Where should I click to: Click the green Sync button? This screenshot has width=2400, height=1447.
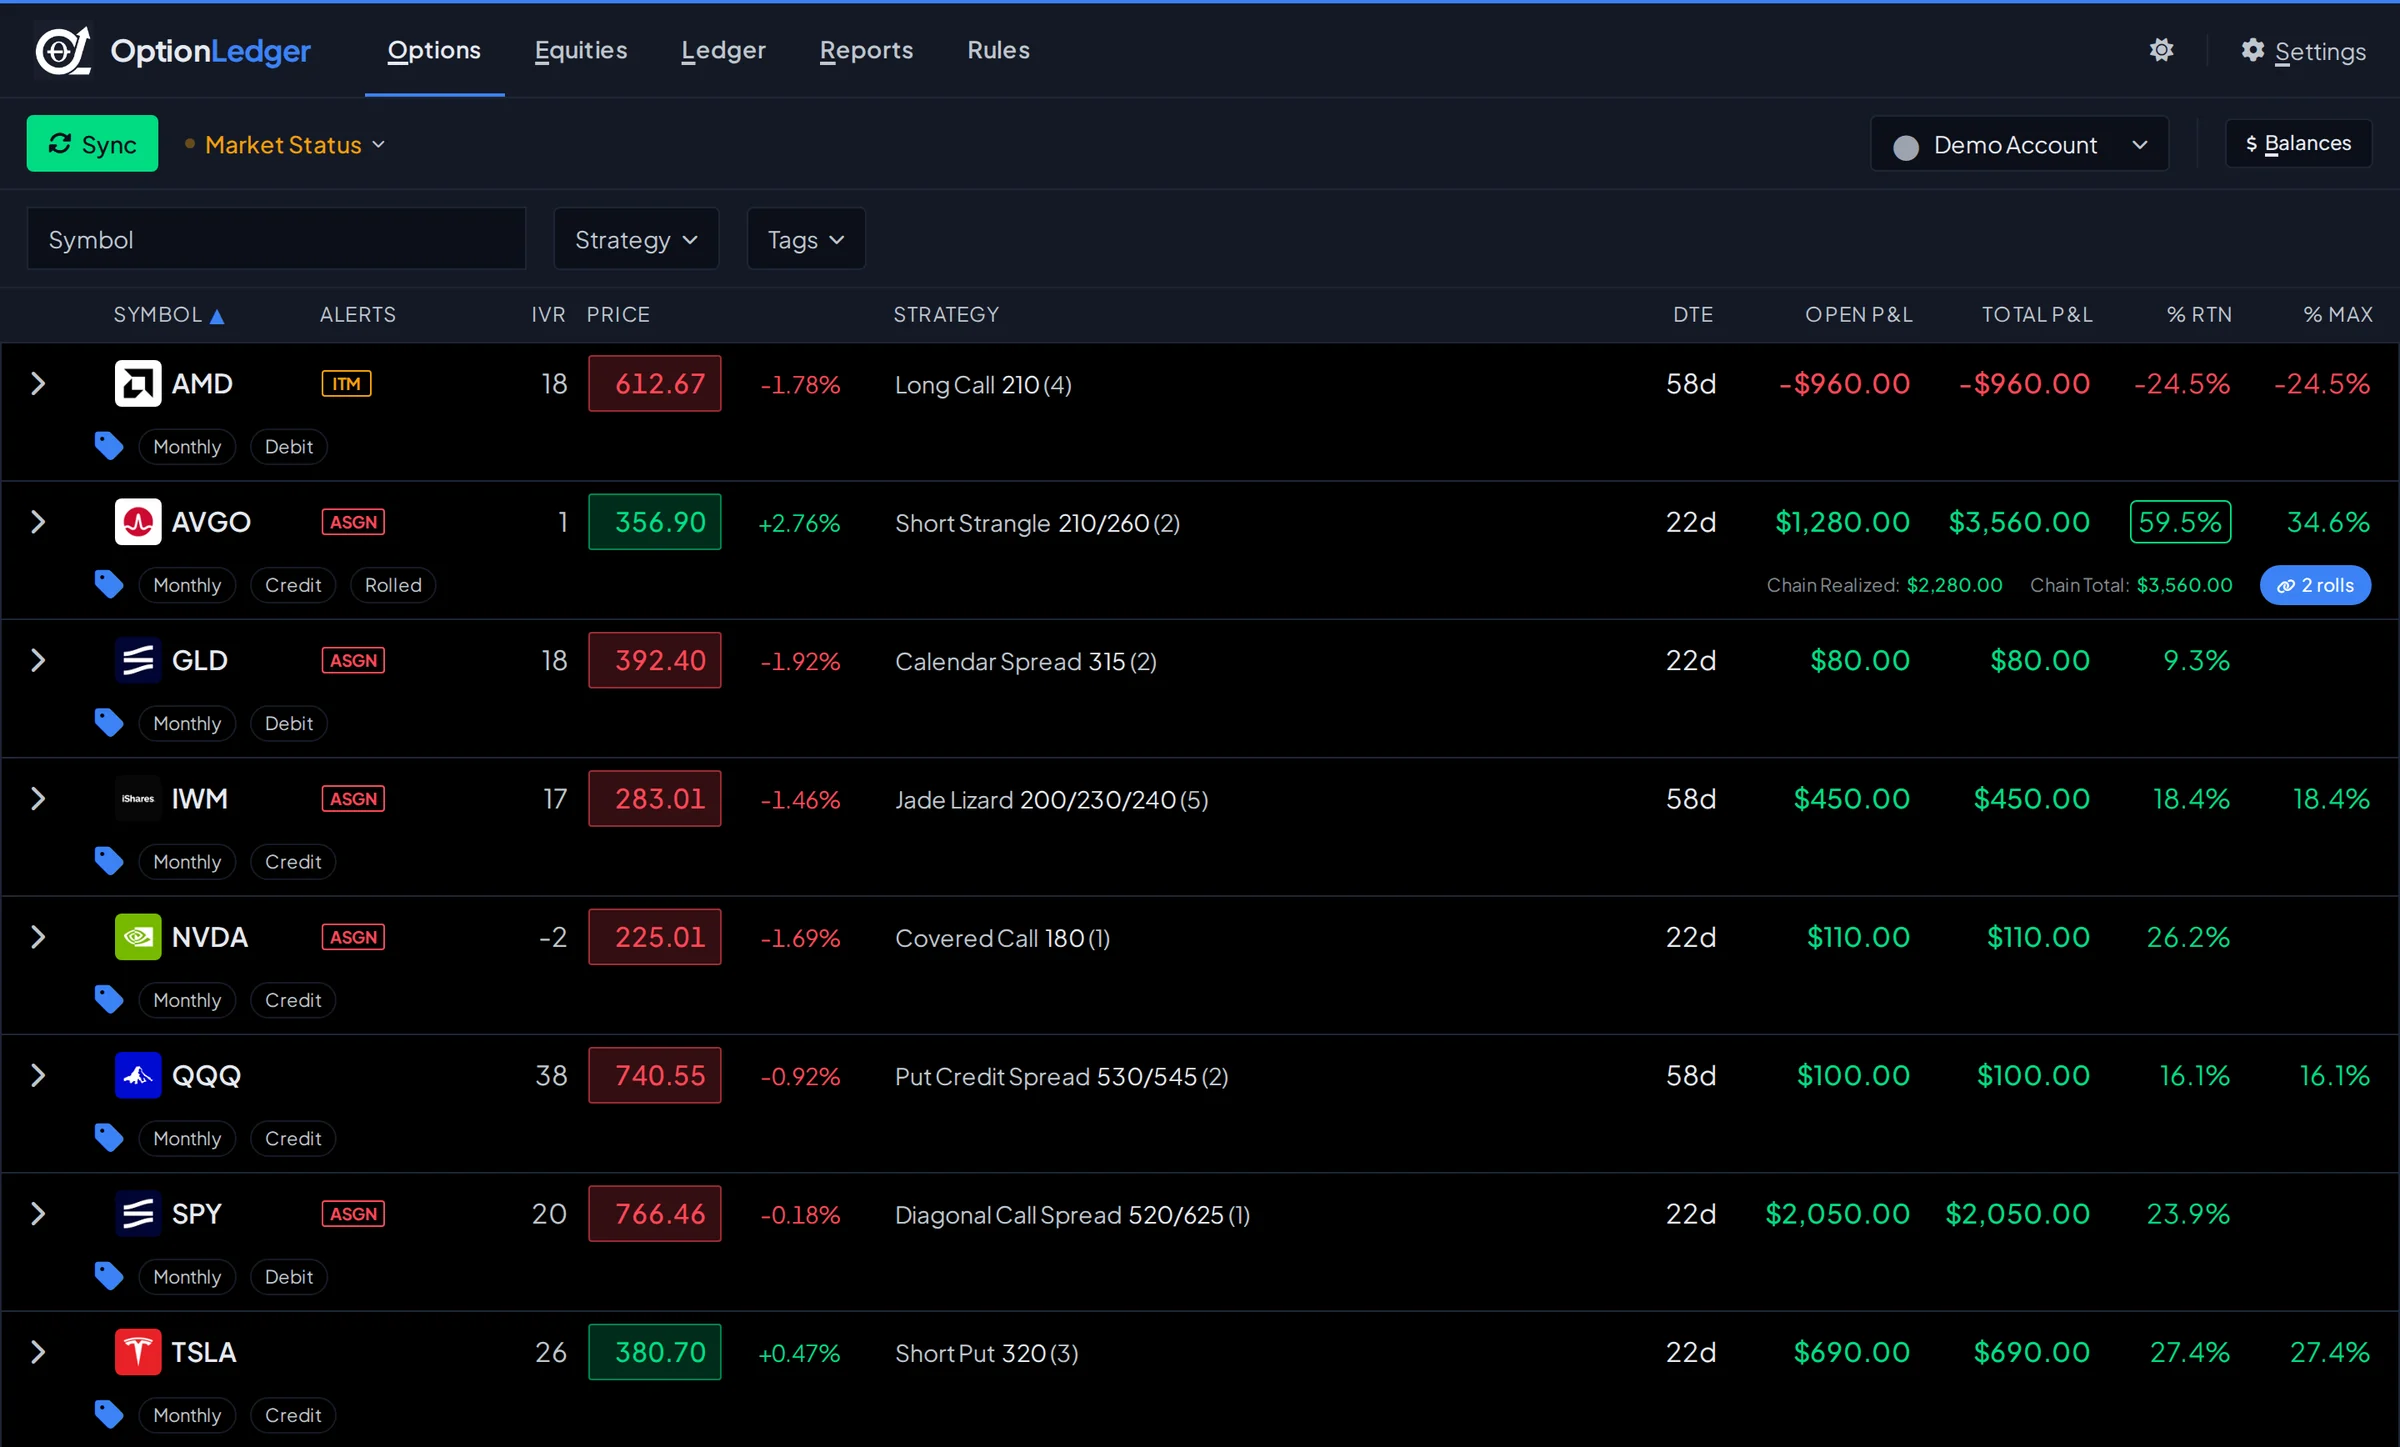[92, 144]
